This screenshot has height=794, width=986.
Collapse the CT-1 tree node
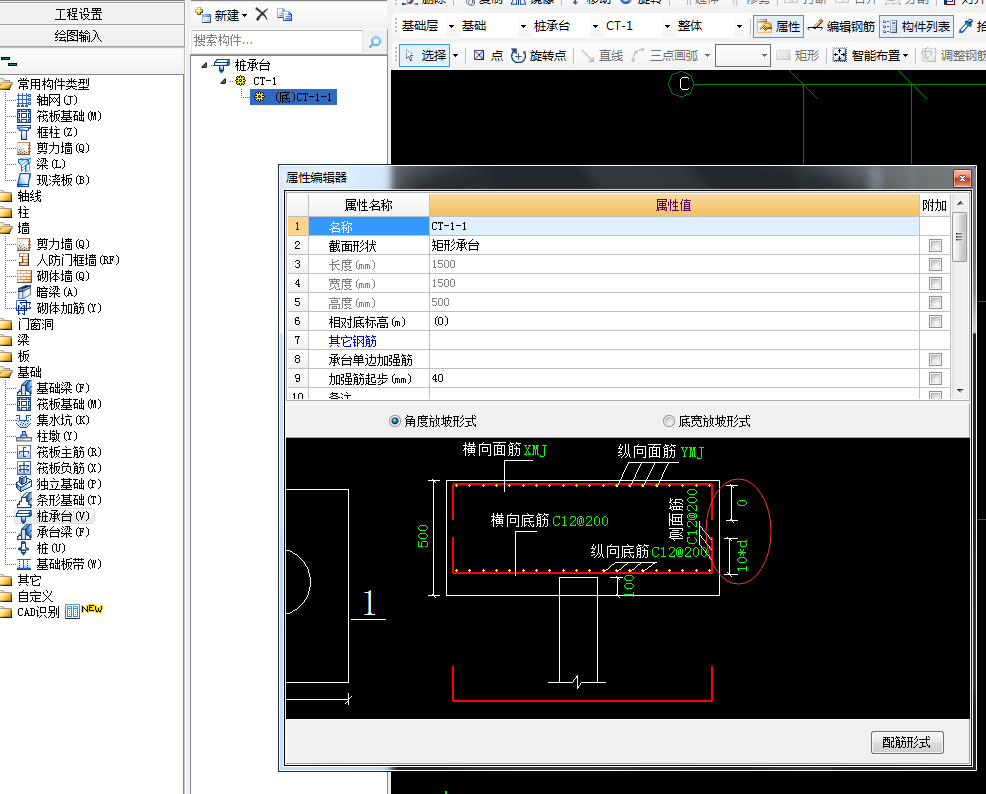[x=223, y=81]
